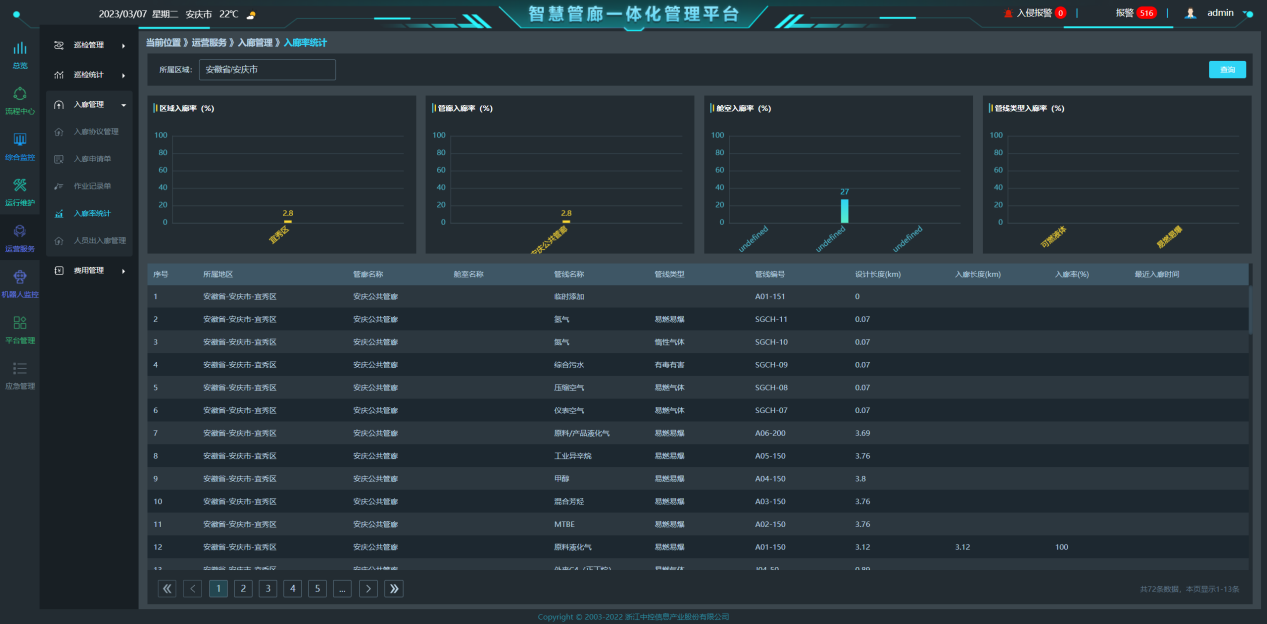Click pipeline code SGCH-11 cell
This screenshot has width=1267, height=624.
tap(771, 319)
